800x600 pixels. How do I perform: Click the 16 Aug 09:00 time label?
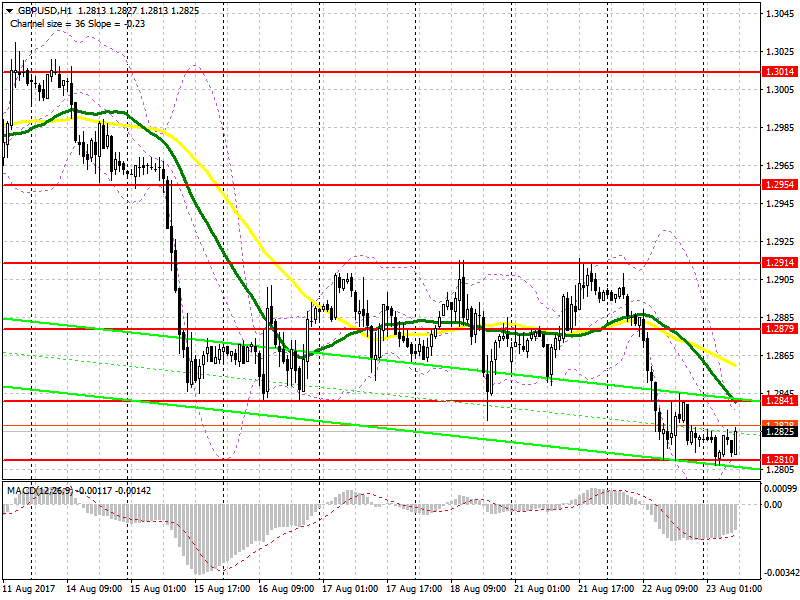pos(286,589)
